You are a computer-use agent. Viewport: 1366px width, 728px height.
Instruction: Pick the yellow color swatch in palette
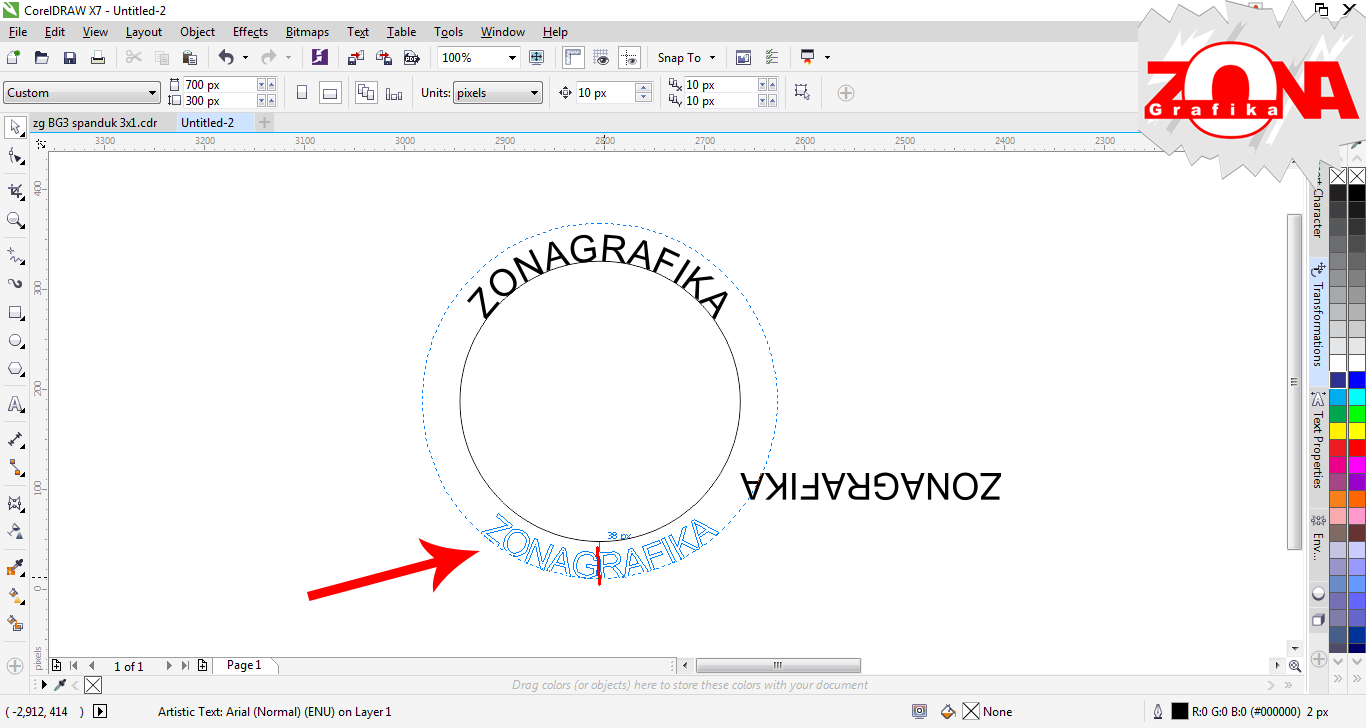(x=1357, y=430)
